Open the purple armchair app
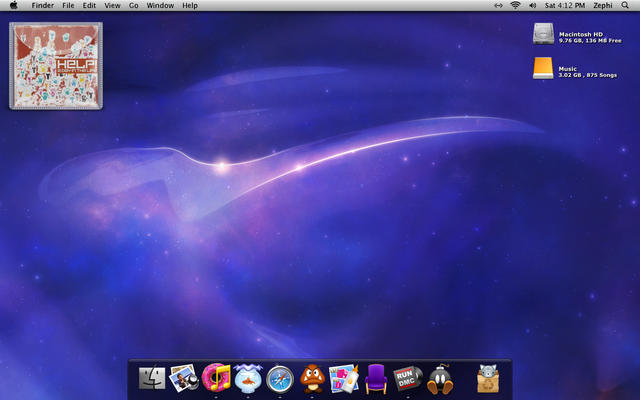 376,378
